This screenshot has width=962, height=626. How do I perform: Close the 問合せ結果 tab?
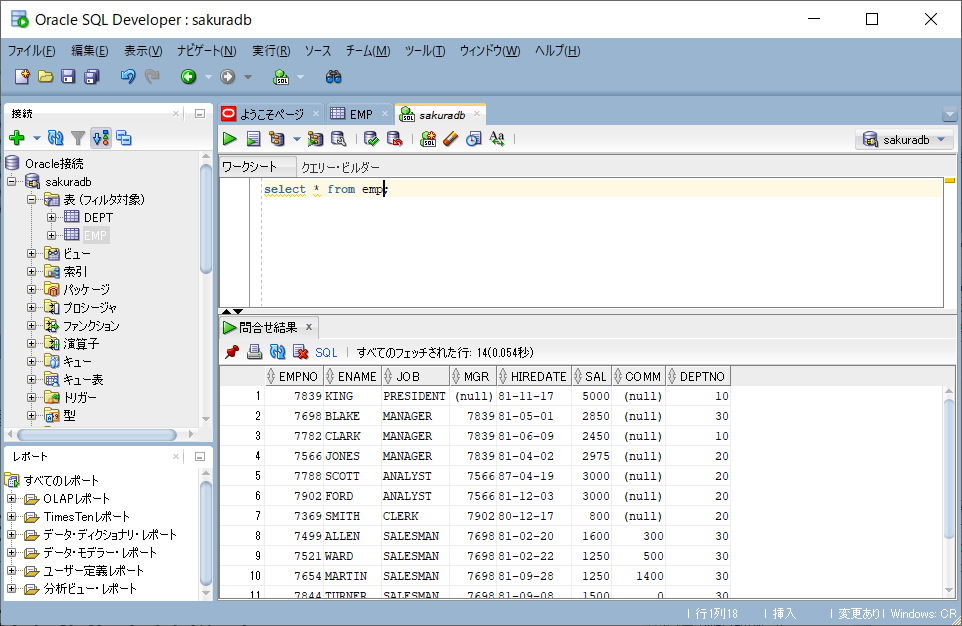click(309, 327)
